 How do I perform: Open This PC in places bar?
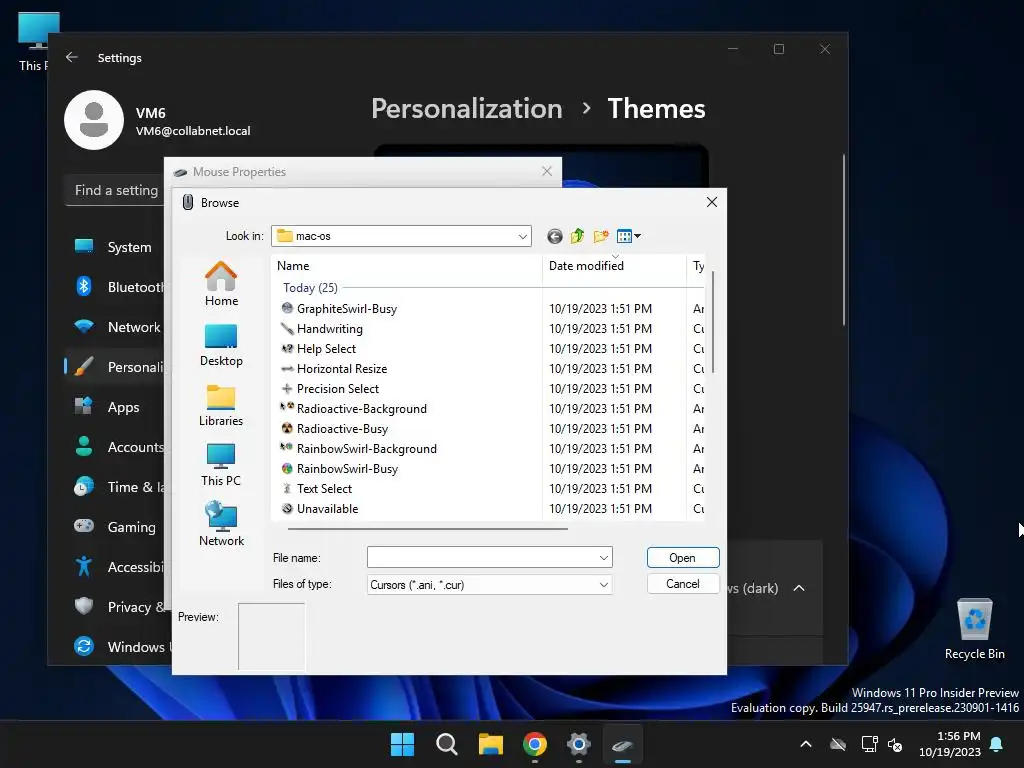221,465
